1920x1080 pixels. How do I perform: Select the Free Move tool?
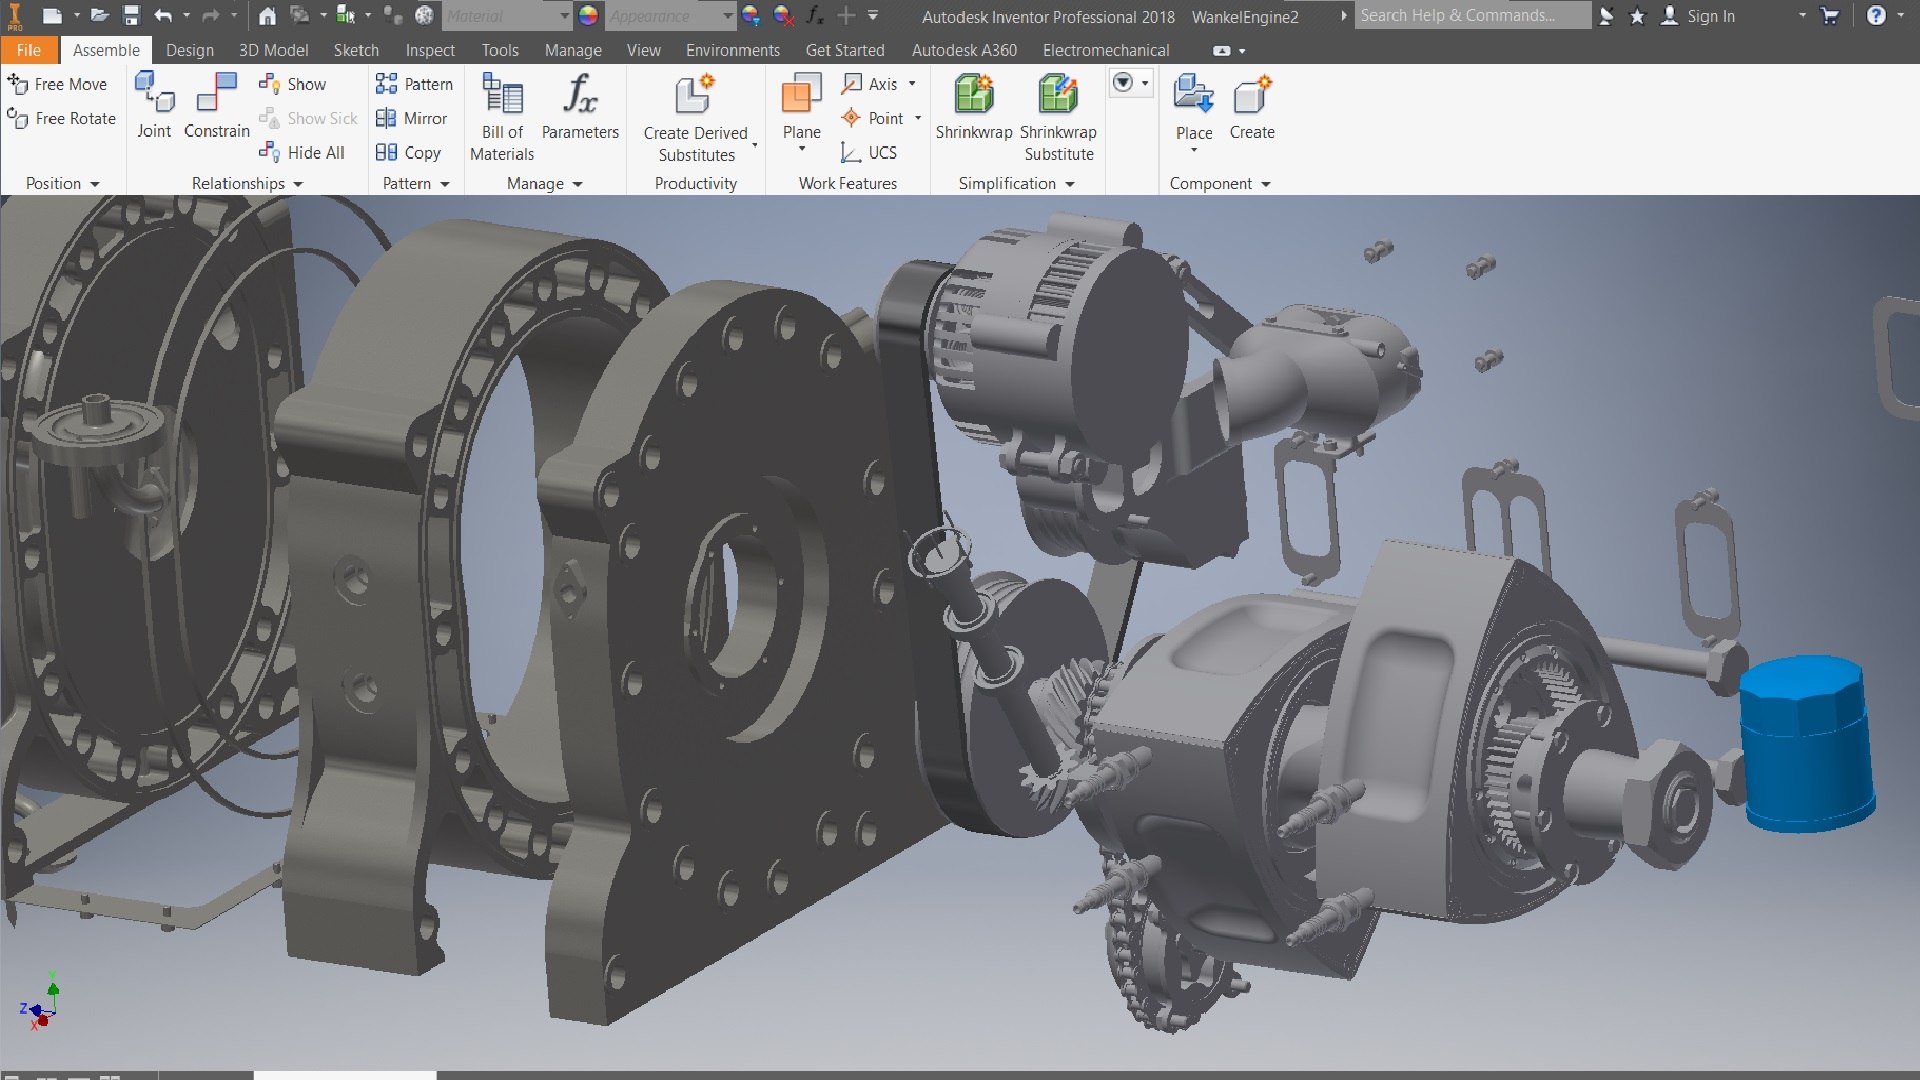click(57, 84)
